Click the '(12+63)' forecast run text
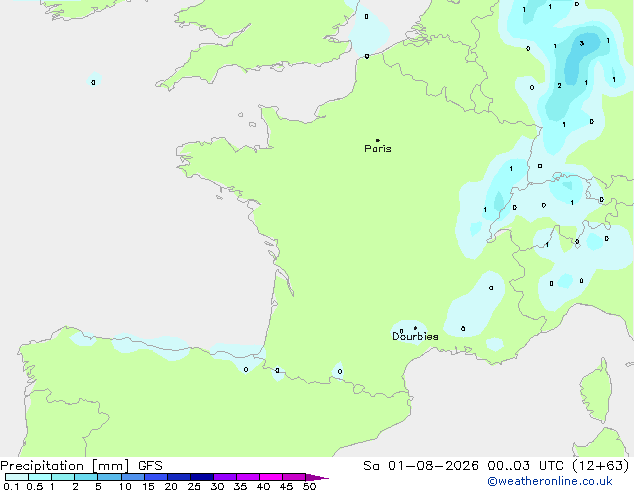 point(601,466)
